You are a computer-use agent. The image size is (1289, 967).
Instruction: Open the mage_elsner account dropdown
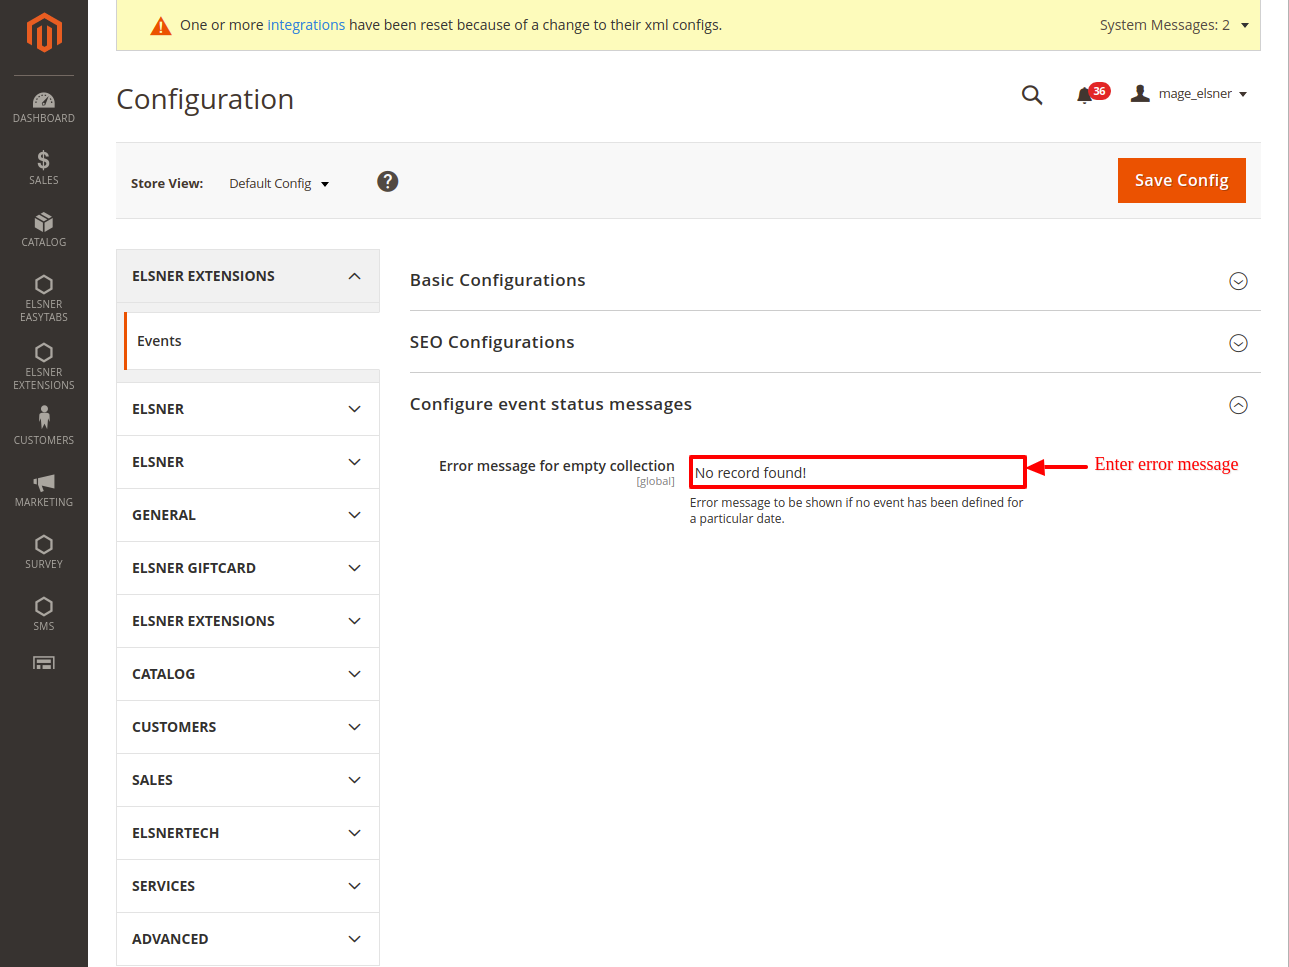point(1190,94)
